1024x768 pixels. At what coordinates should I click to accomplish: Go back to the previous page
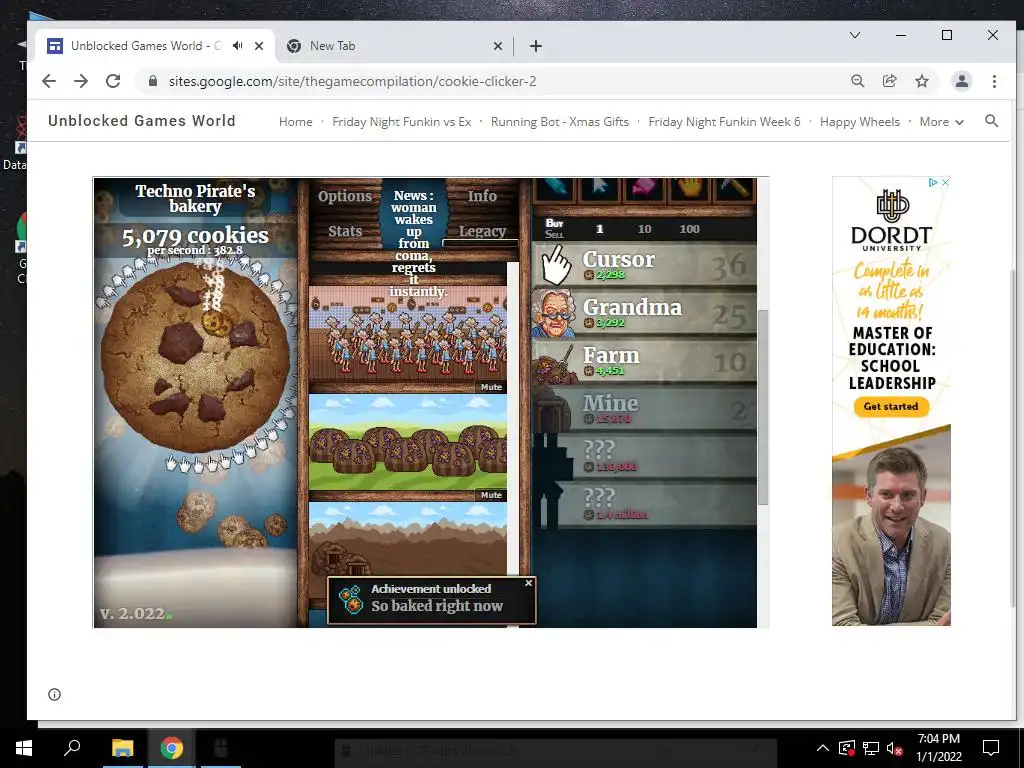pos(49,81)
